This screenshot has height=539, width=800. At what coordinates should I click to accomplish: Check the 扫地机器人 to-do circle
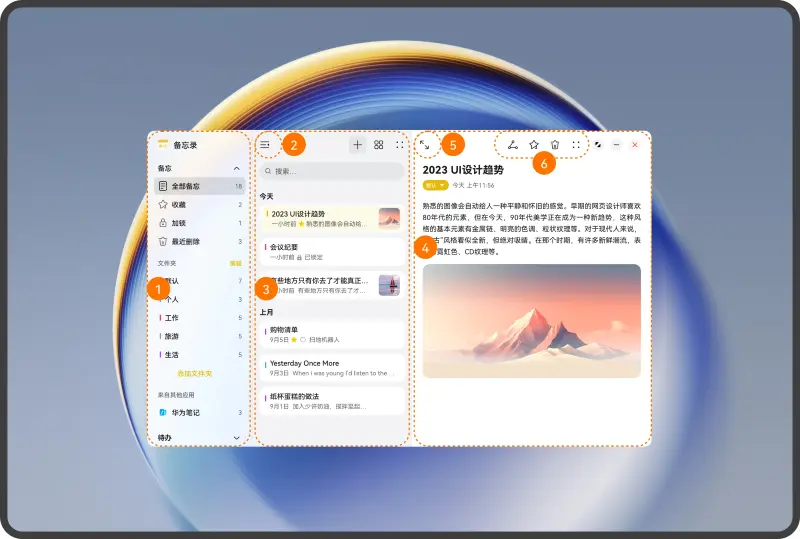[x=303, y=339]
